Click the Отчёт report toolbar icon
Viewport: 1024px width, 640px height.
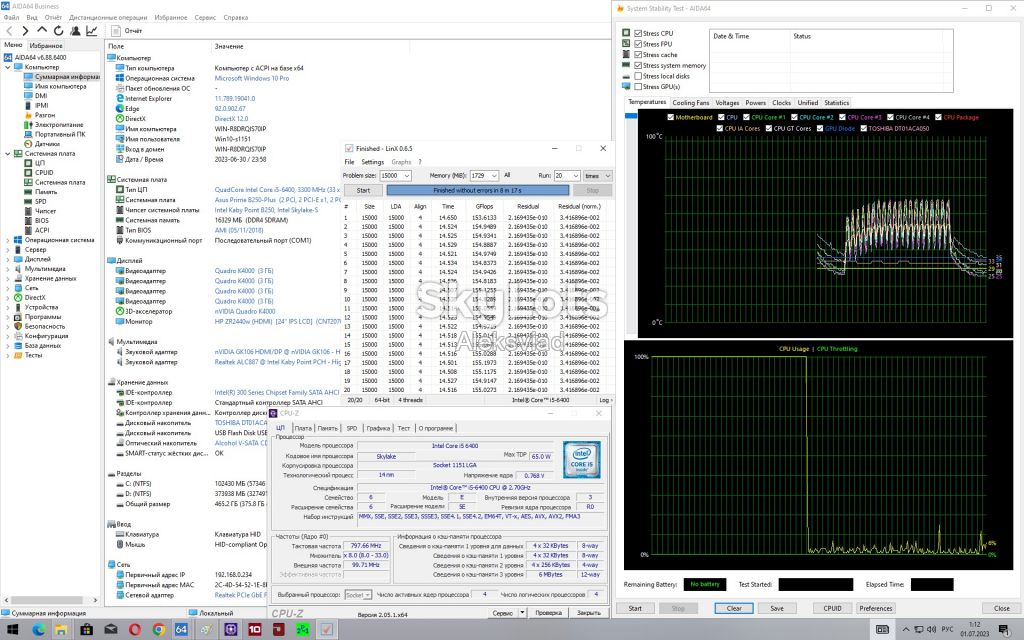tap(116, 31)
